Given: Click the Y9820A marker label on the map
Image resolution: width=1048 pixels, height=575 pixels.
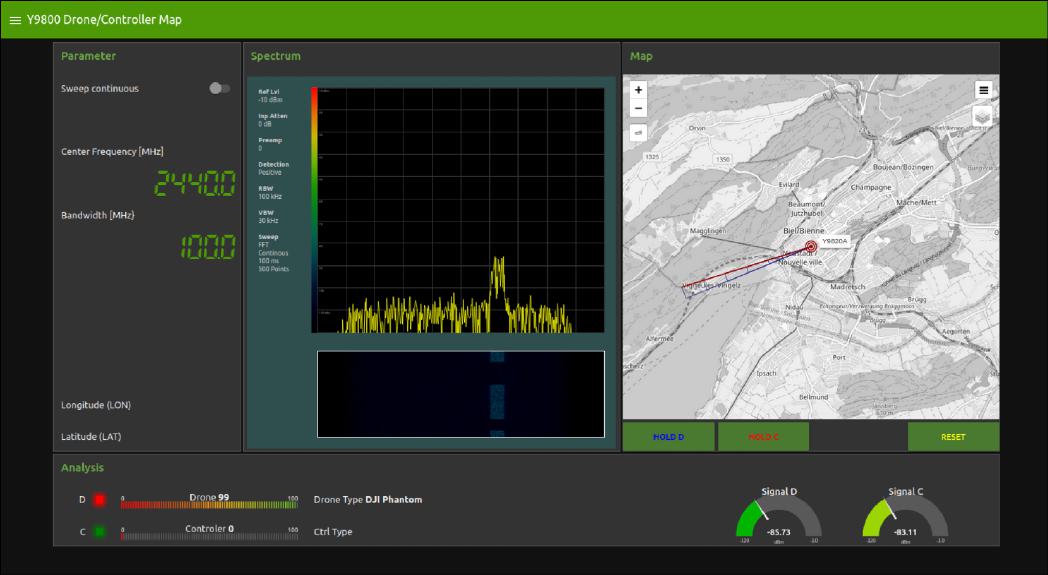Looking at the screenshot, I should click(834, 241).
